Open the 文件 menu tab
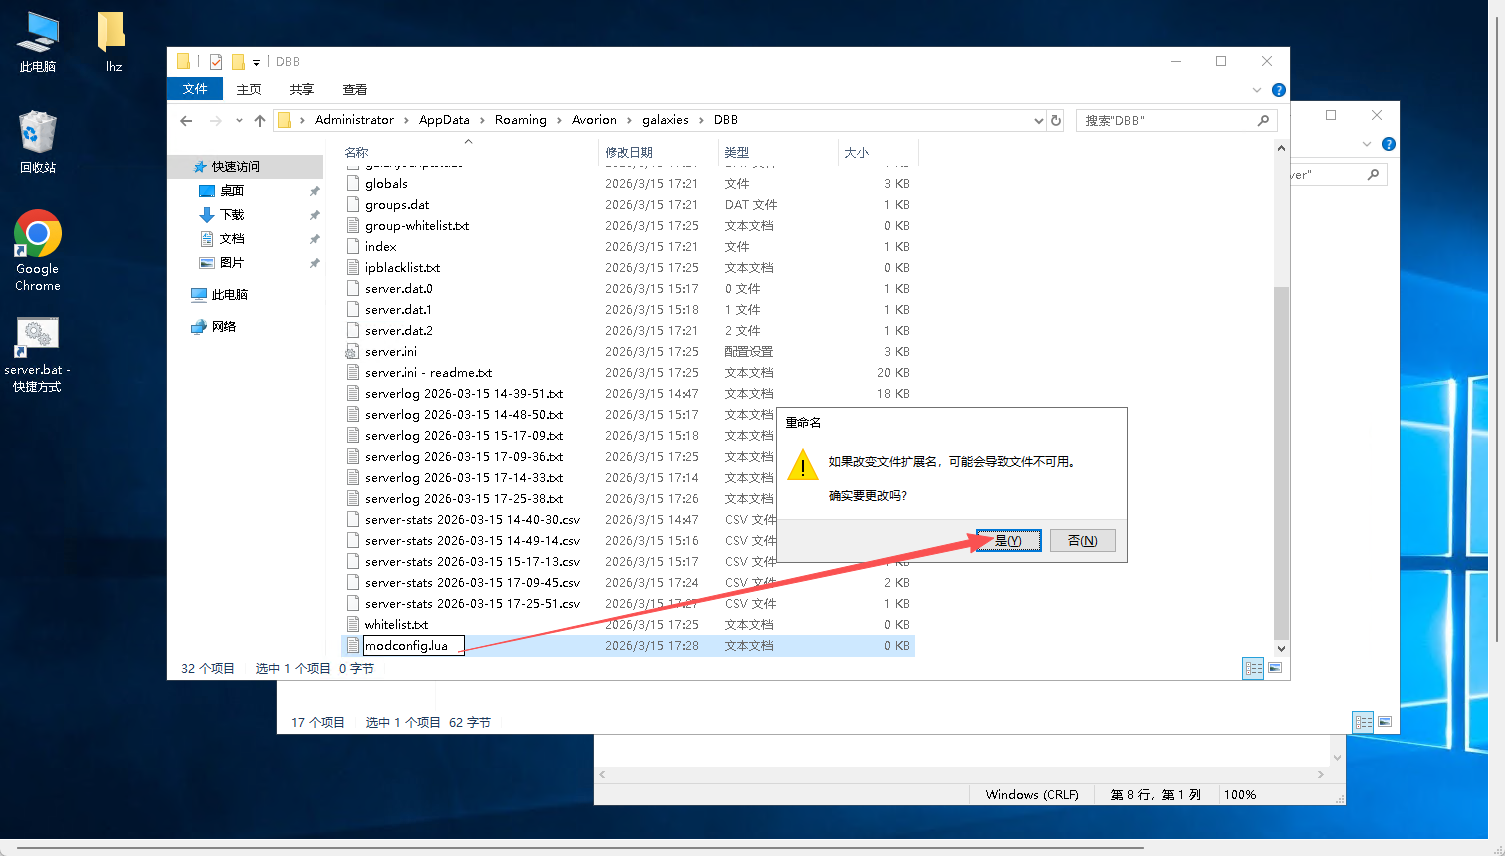 (195, 89)
